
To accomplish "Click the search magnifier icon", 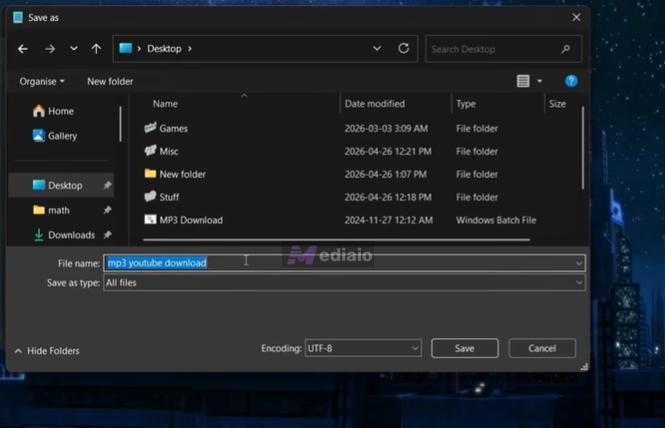I will [x=566, y=49].
